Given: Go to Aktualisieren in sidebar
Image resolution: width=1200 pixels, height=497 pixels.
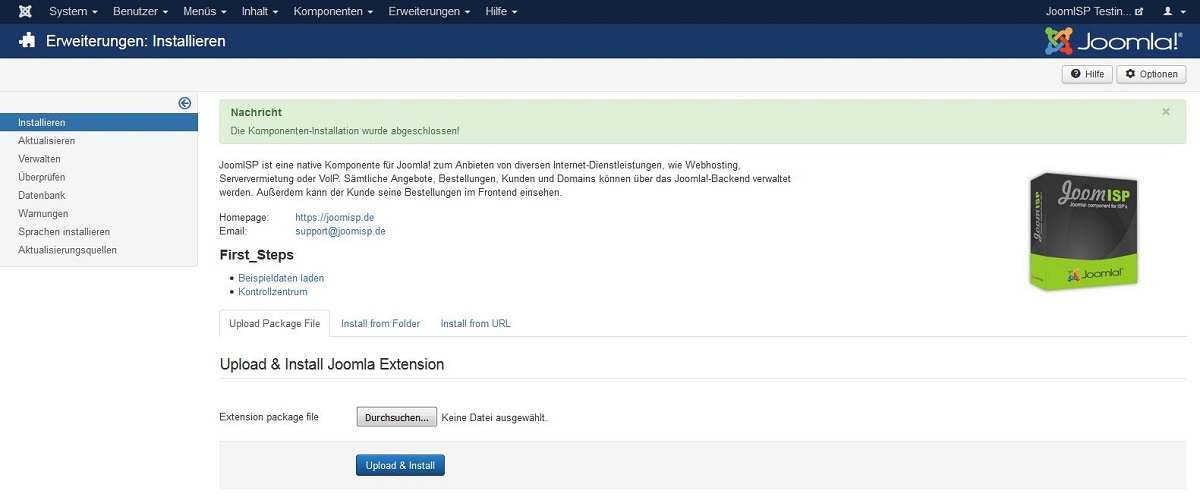Looking at the screenshot, I should pyautogui.click(x=46, y=141).
